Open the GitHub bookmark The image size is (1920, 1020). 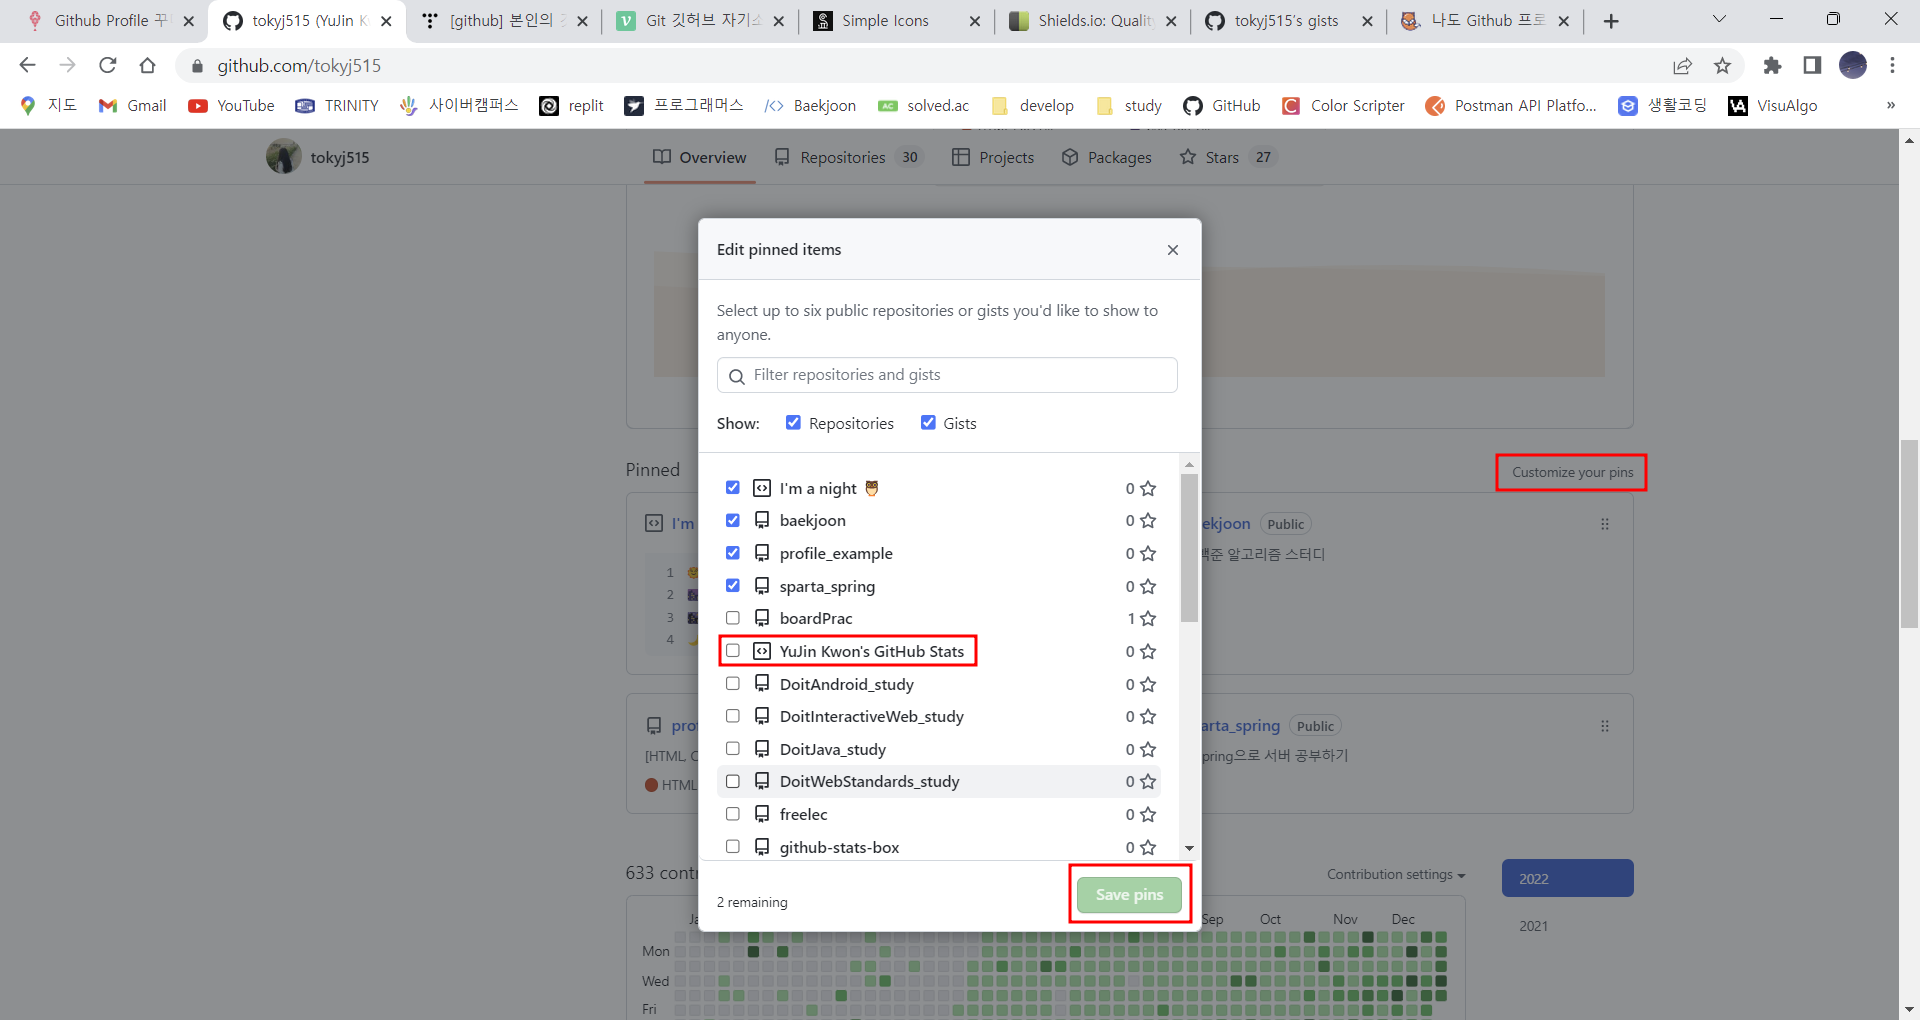[x=1221, y=105]
